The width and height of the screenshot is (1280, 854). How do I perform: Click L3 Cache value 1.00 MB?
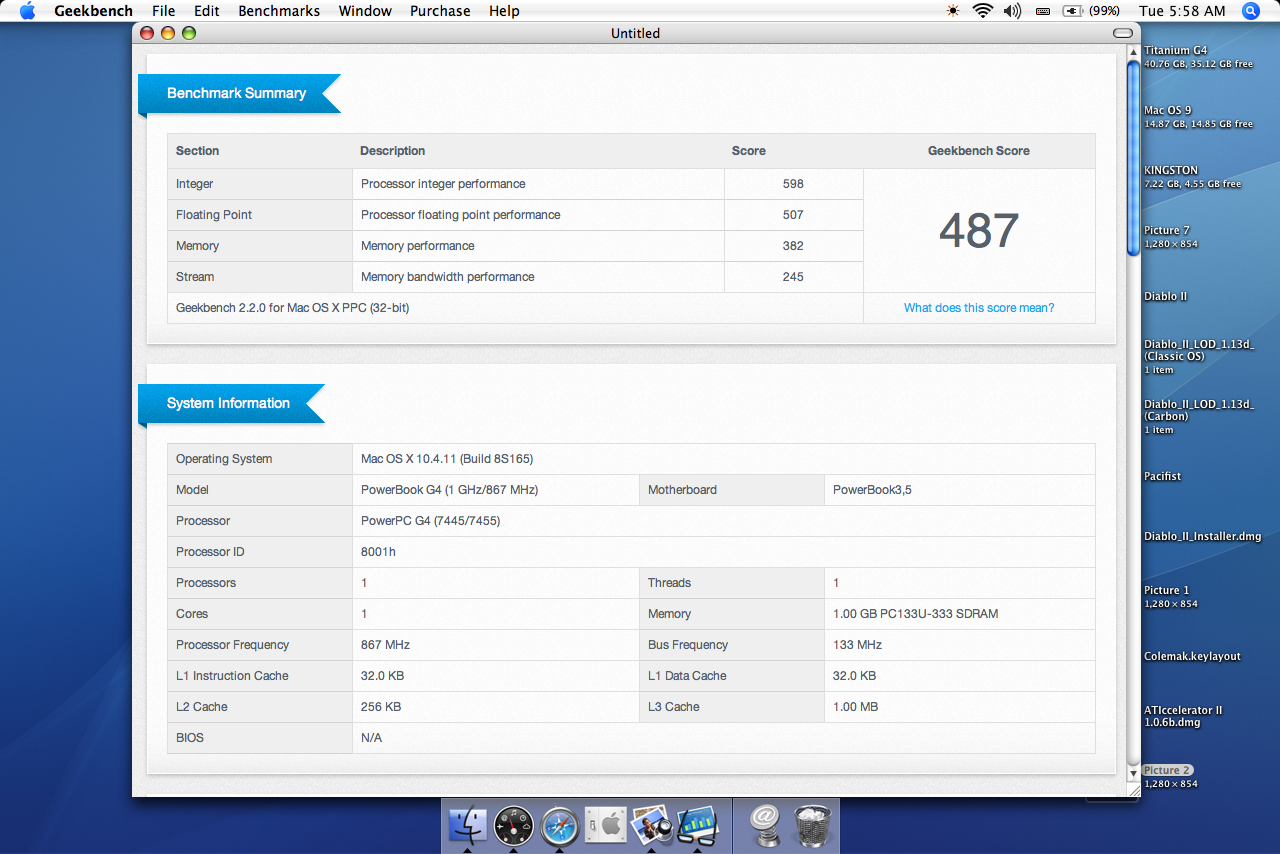pos(855,707)
